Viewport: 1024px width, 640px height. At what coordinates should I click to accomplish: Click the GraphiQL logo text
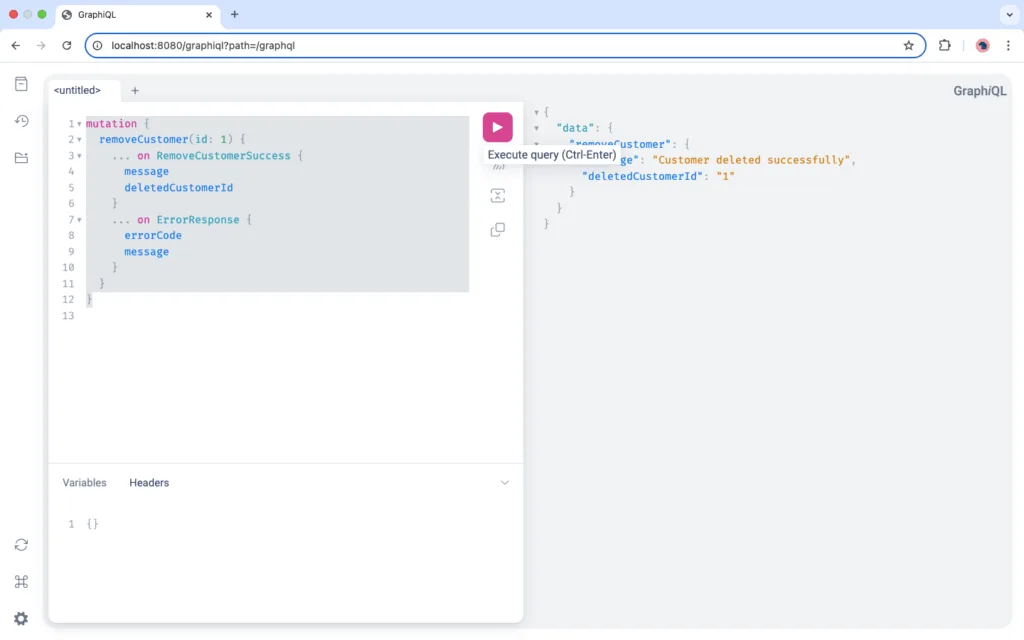[979, 91]
